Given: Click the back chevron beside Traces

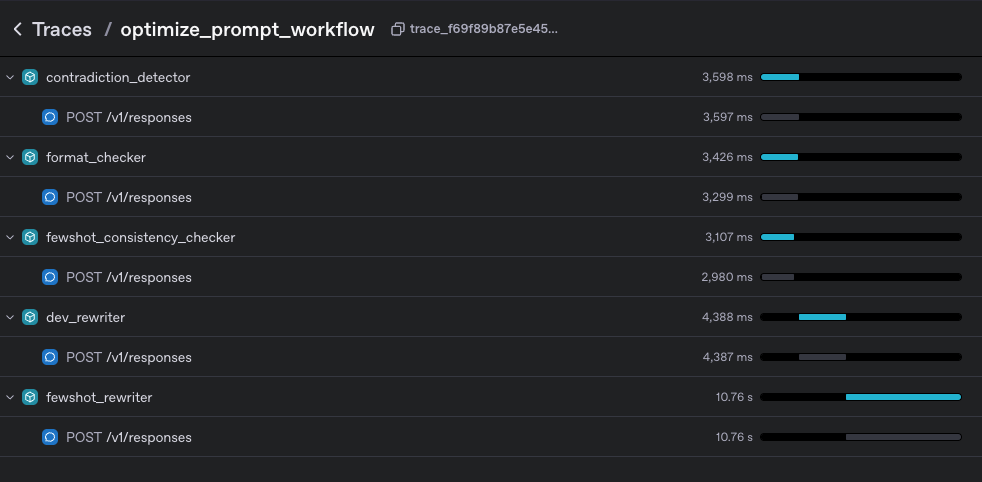Looking at the screenshot, I should tap(17, 30).
